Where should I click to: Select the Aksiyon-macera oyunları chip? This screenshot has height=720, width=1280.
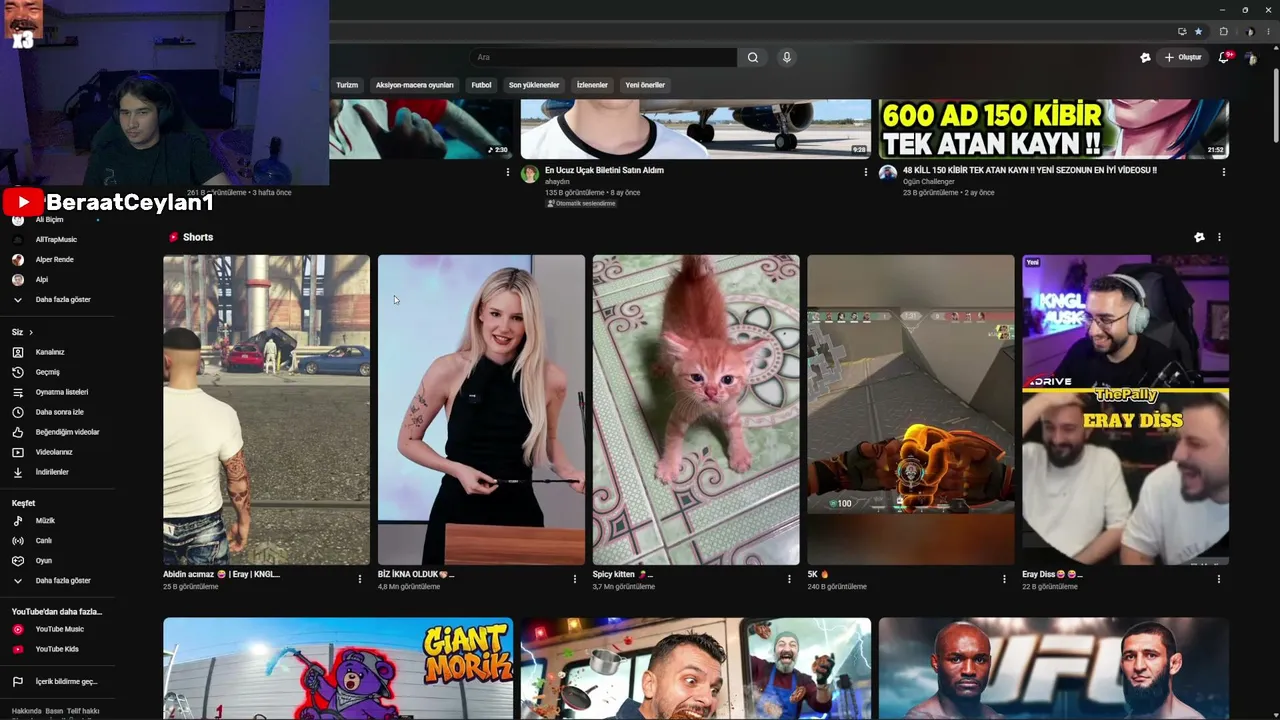click(x=415, y=85)
